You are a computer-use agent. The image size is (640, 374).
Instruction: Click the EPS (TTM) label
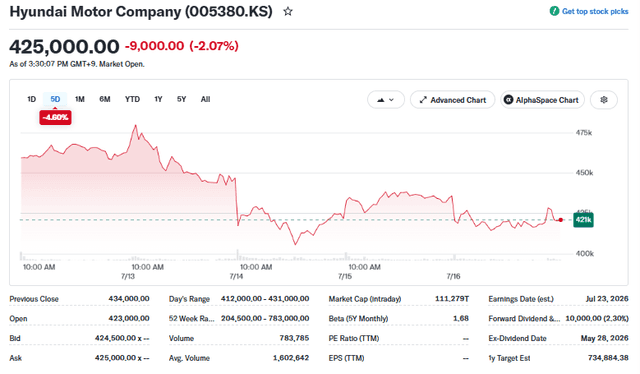pyautogui.click(x=347, y=358)
